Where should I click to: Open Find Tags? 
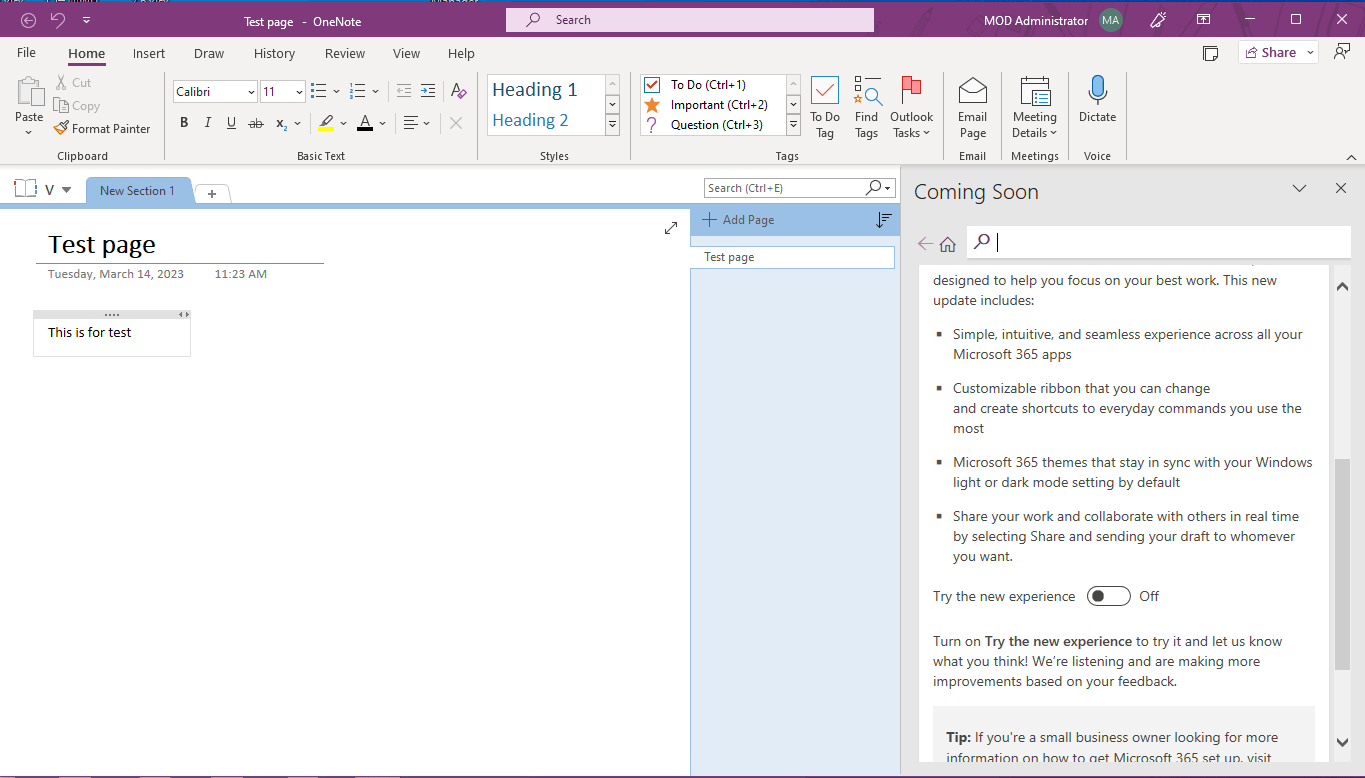click(x=867, y=108)
